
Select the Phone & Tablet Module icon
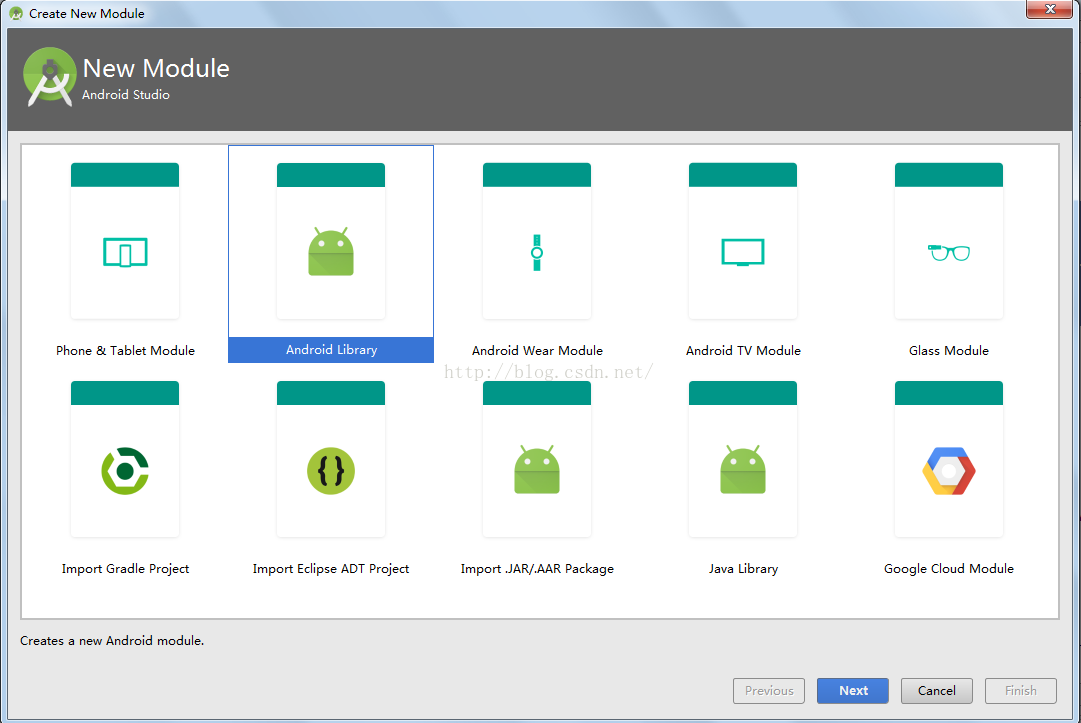point(125,252)
